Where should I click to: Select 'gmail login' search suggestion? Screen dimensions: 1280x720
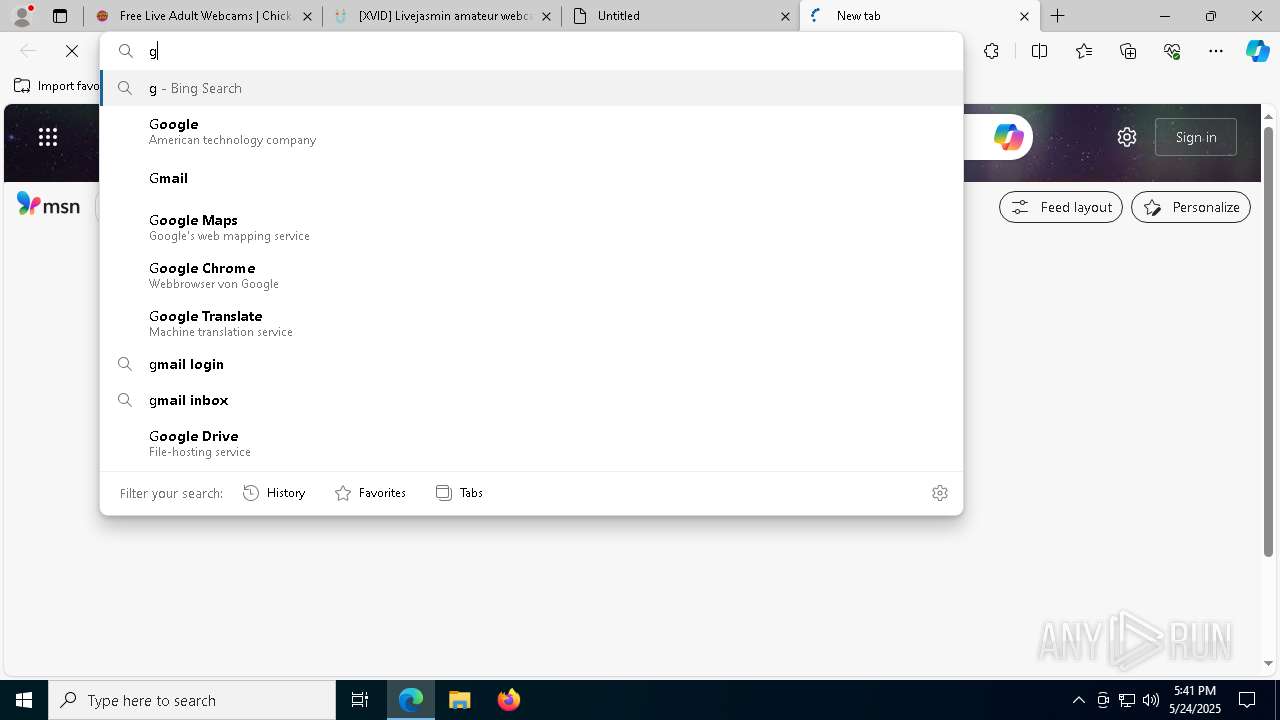tap(531, 364)
